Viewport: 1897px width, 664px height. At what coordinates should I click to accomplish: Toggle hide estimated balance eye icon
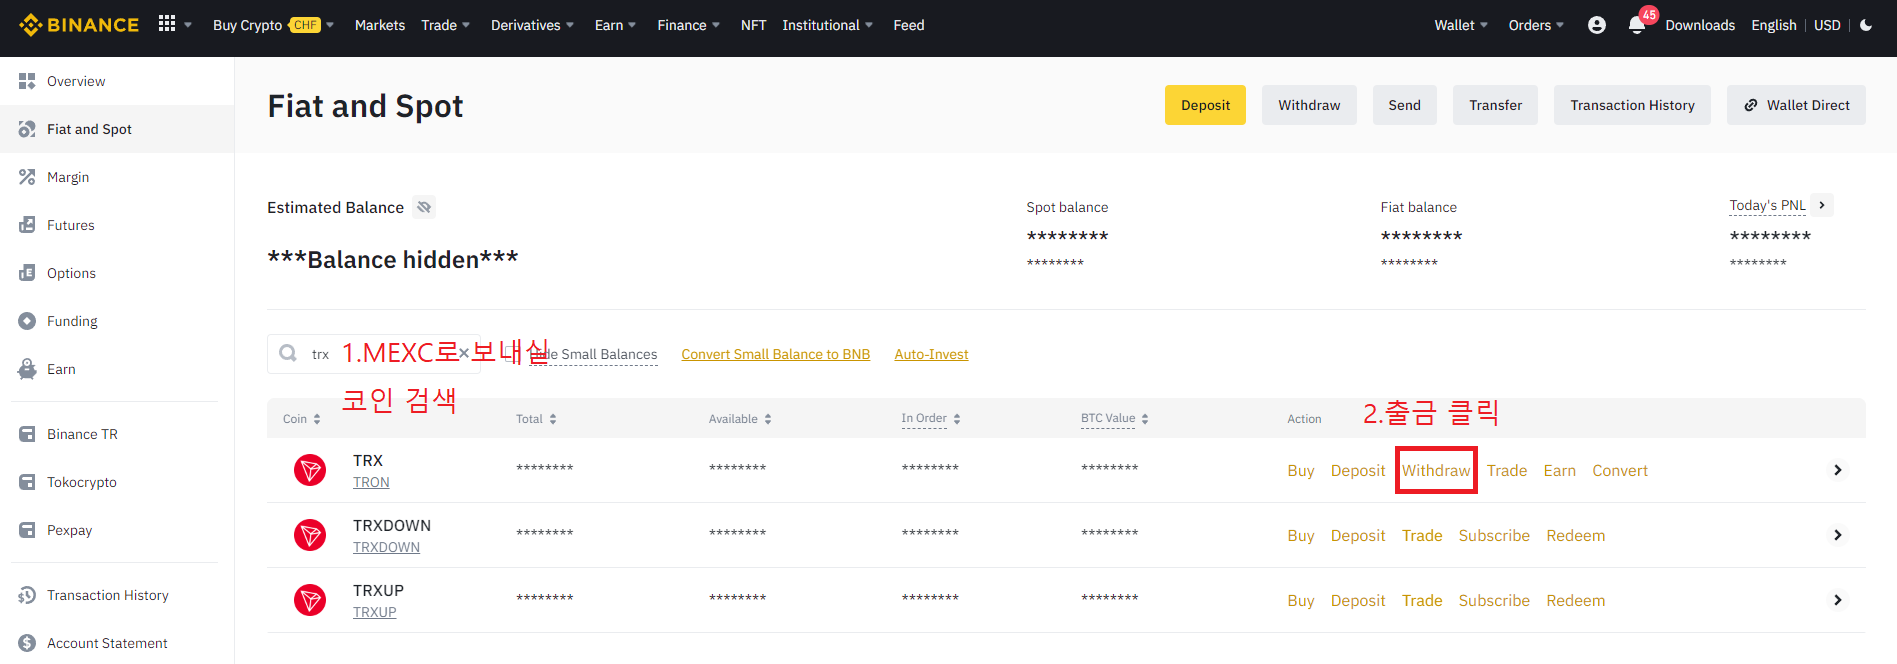click(x=424, y=207)
